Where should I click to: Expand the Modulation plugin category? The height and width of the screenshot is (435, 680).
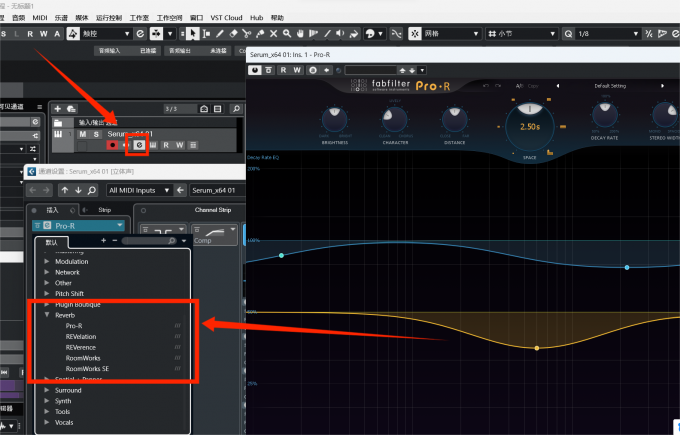coord(47,262)
